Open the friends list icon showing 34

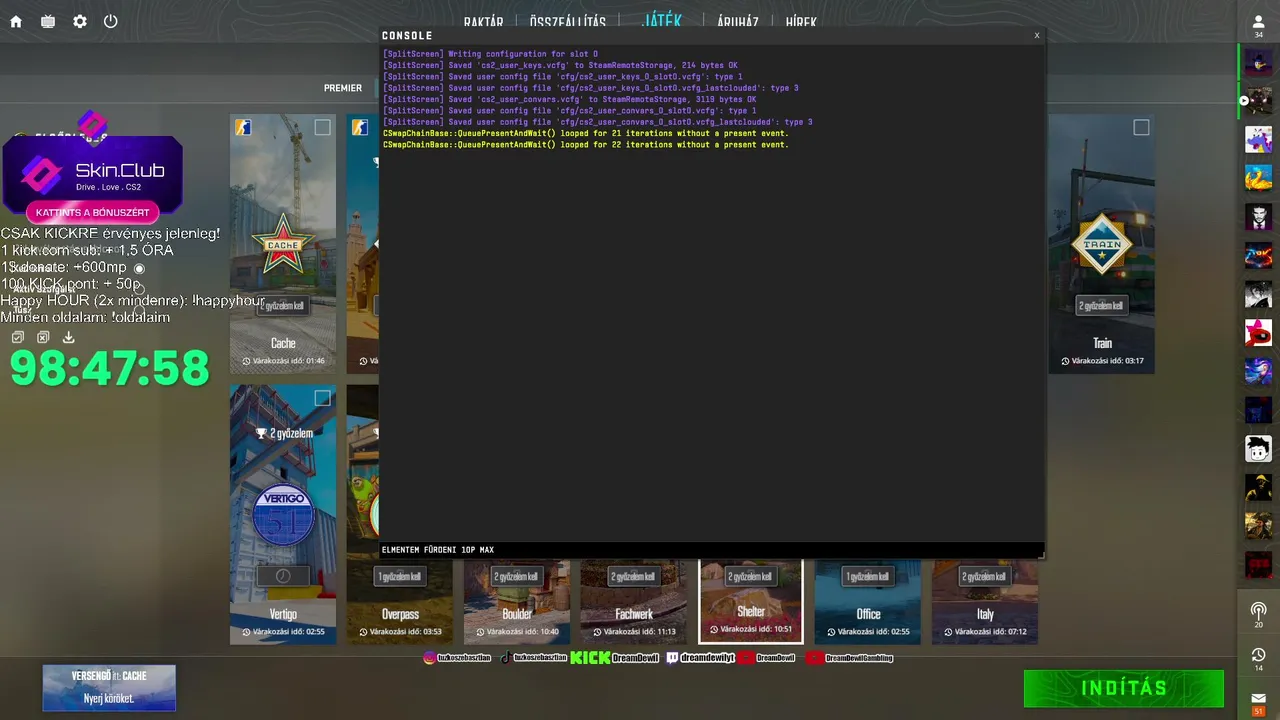pos(1258,26)
